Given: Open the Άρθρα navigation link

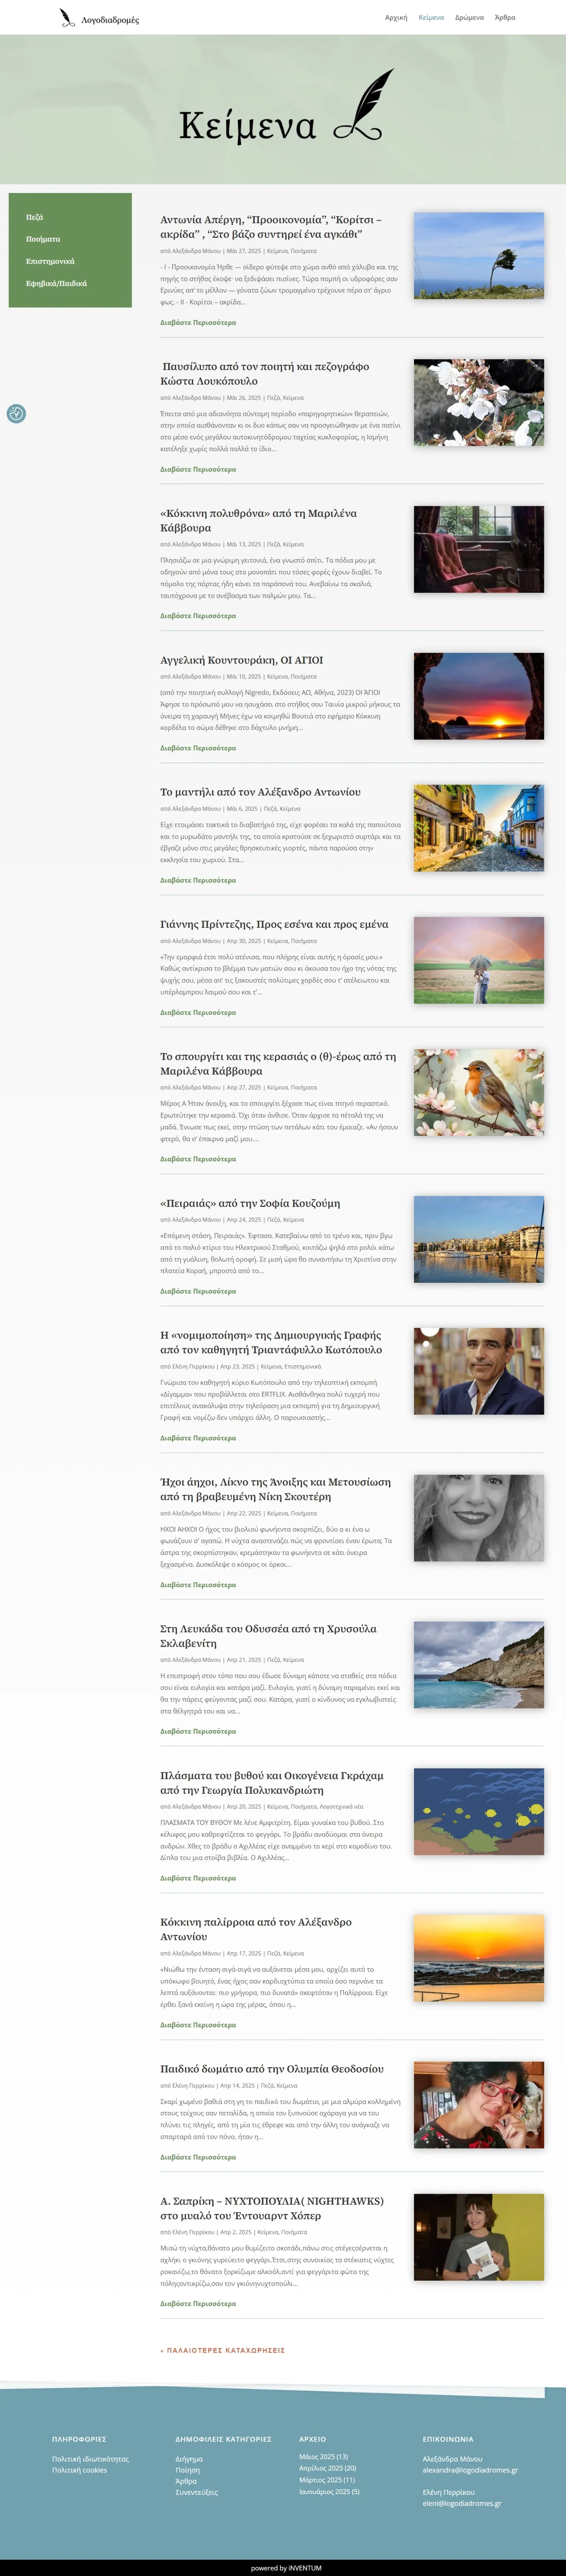Looking at the screenshot, I should (x=505, y=18).
